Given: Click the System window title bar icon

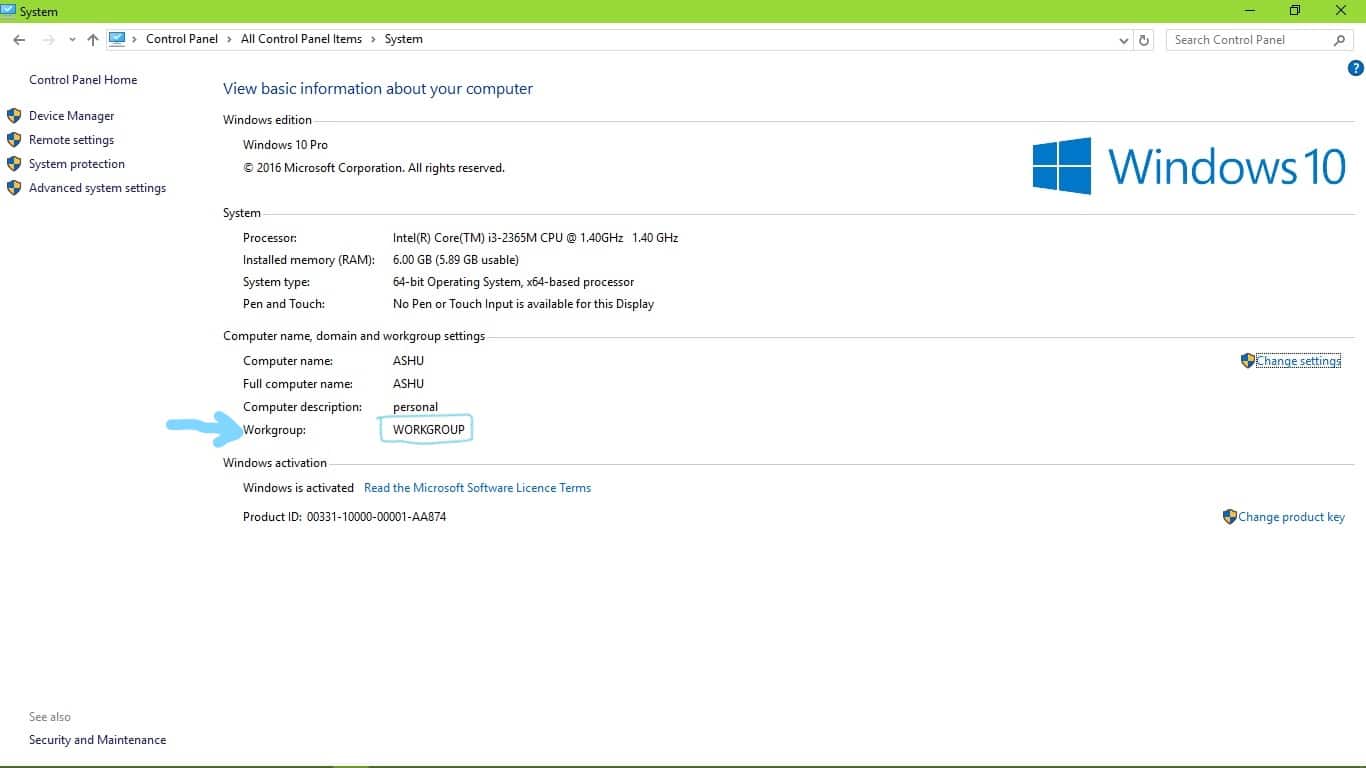Looking at the screenshot, I should coord(9,11).
